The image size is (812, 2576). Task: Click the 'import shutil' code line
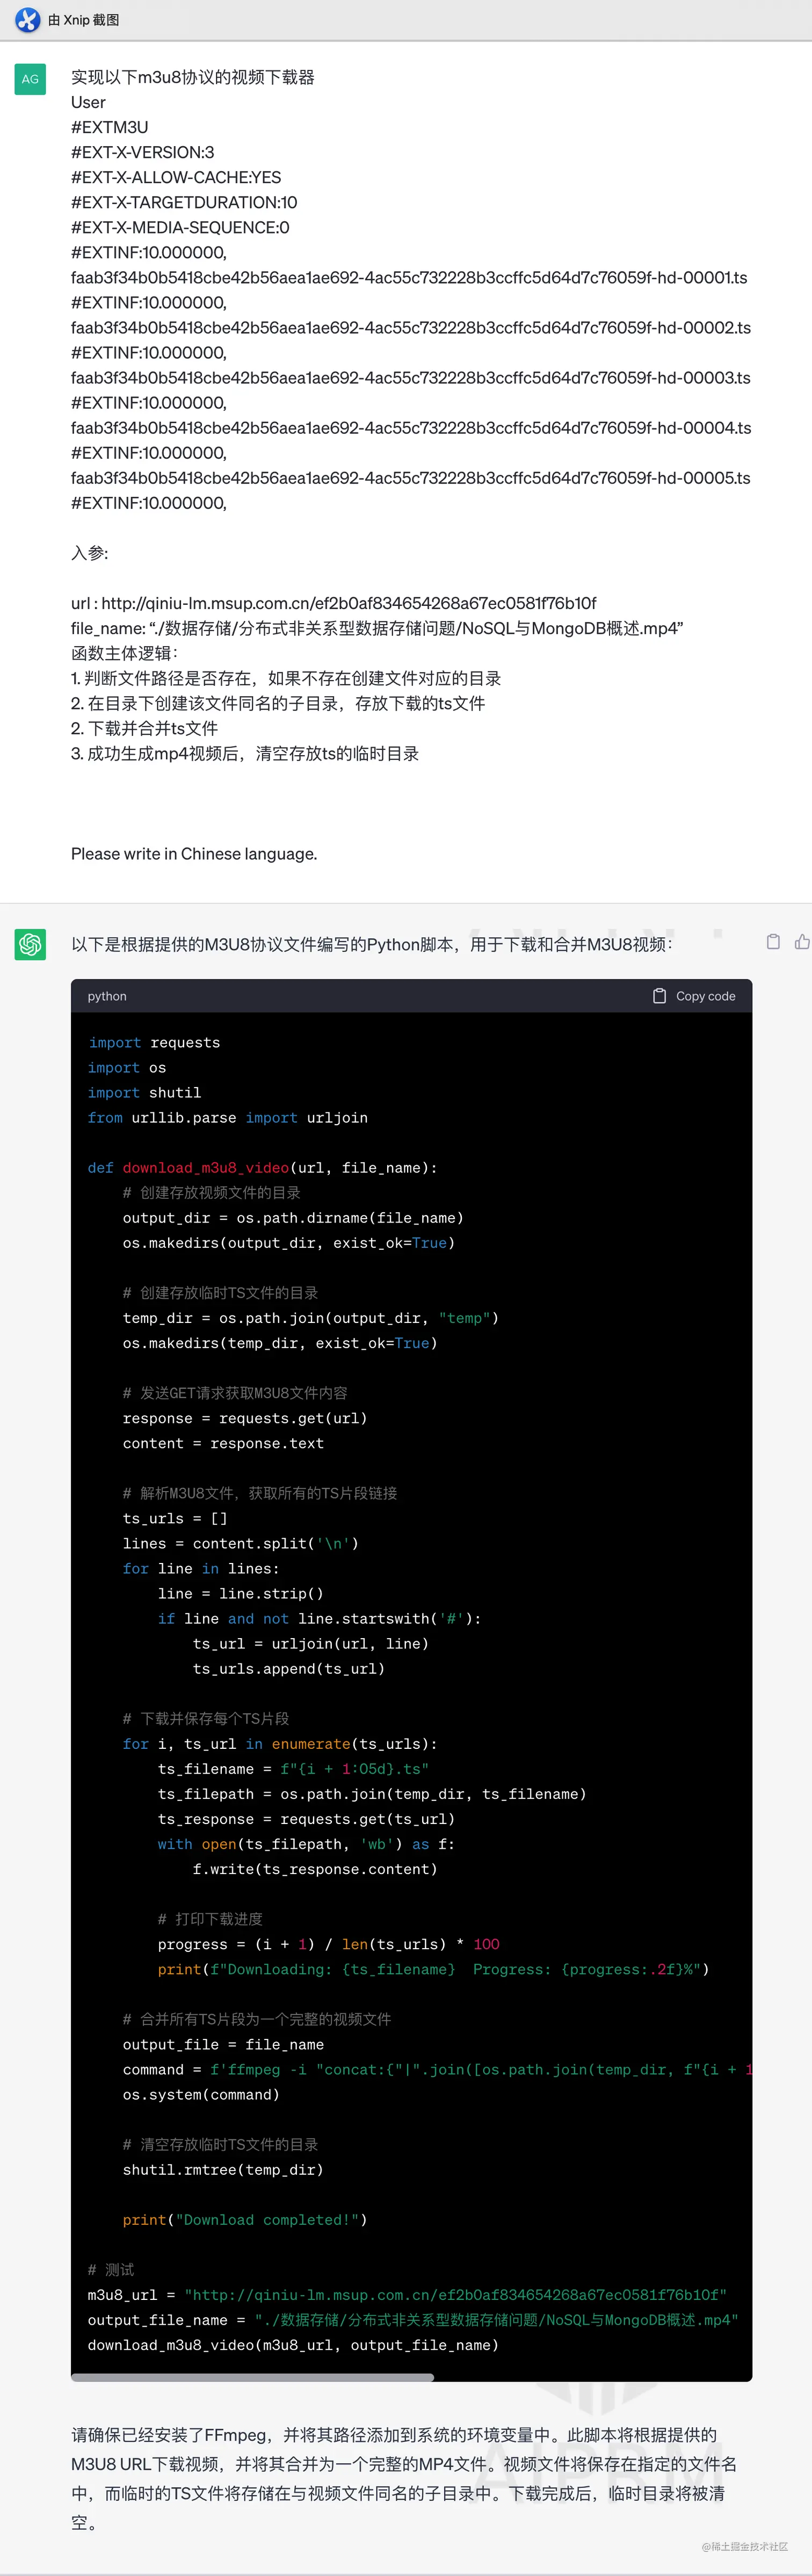coord(145,1092)
